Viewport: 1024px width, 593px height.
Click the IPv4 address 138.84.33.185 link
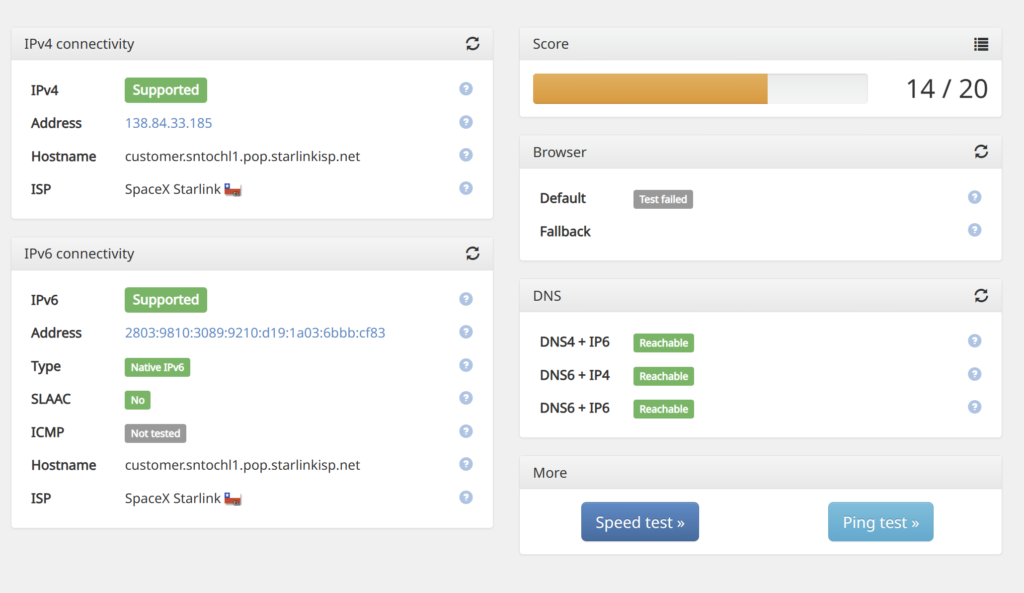coord(168,123)
